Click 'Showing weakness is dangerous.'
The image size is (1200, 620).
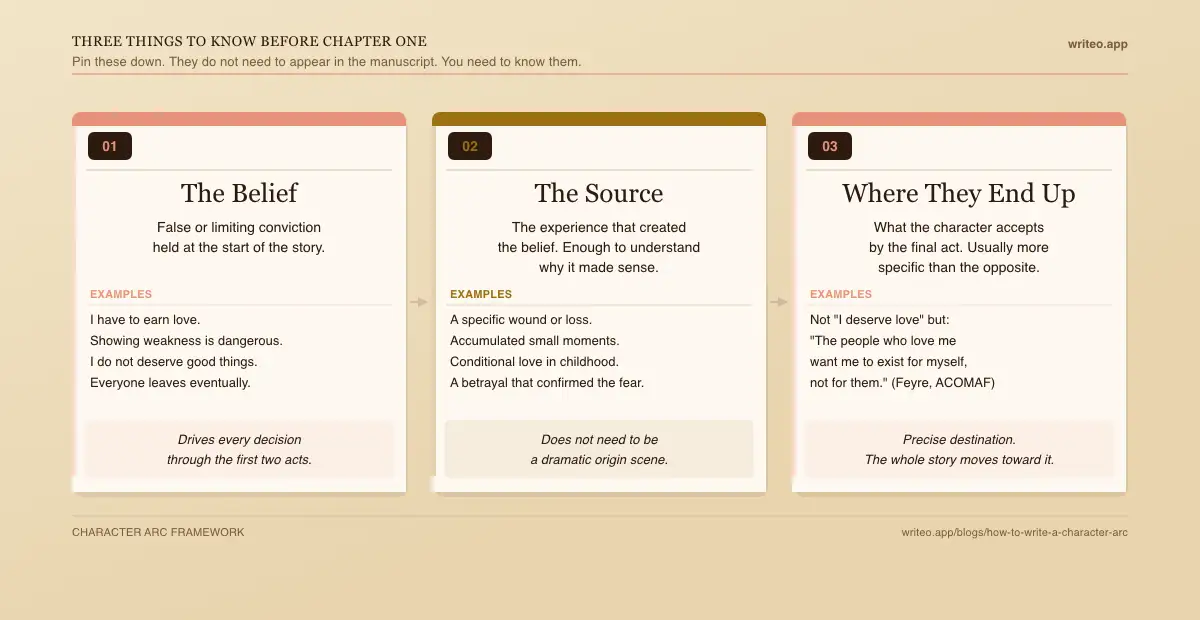coord(186,341)
